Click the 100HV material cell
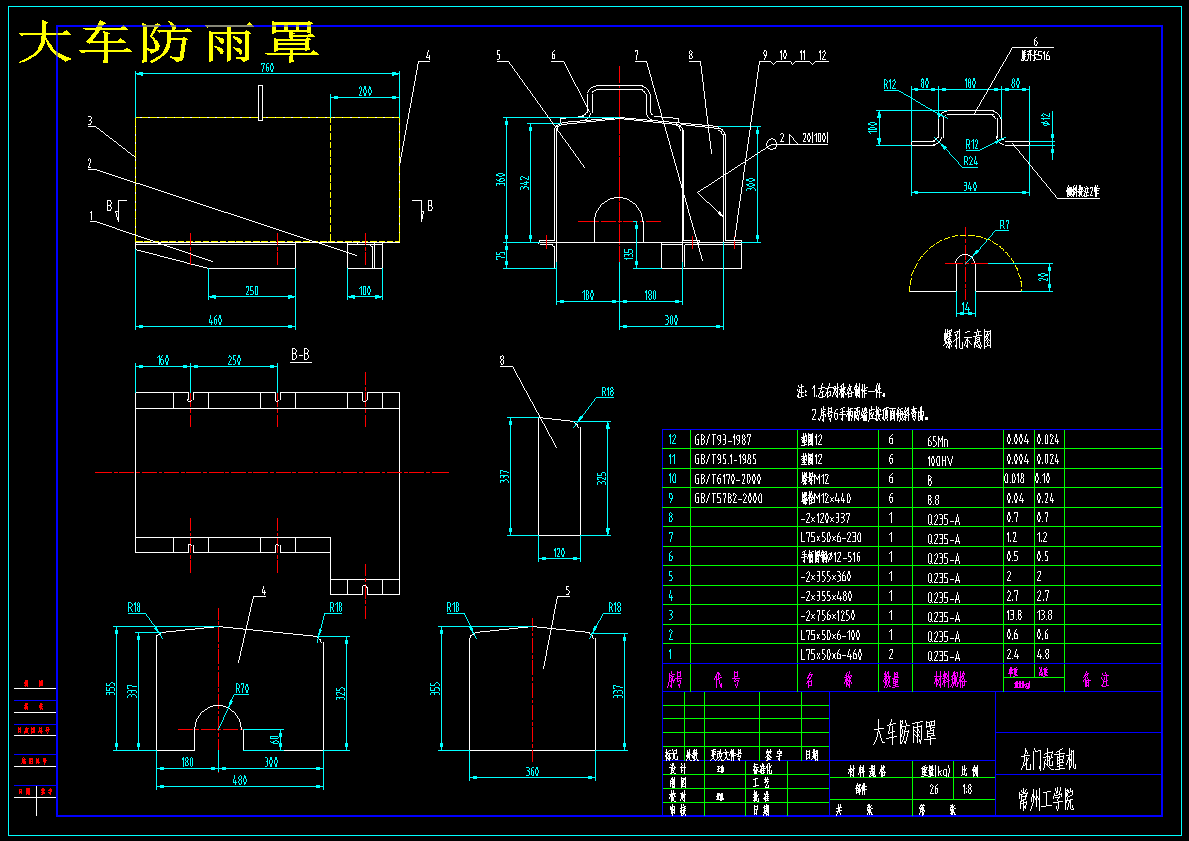The width and height of the screenshot is (1189, 841). coord(940,460)
